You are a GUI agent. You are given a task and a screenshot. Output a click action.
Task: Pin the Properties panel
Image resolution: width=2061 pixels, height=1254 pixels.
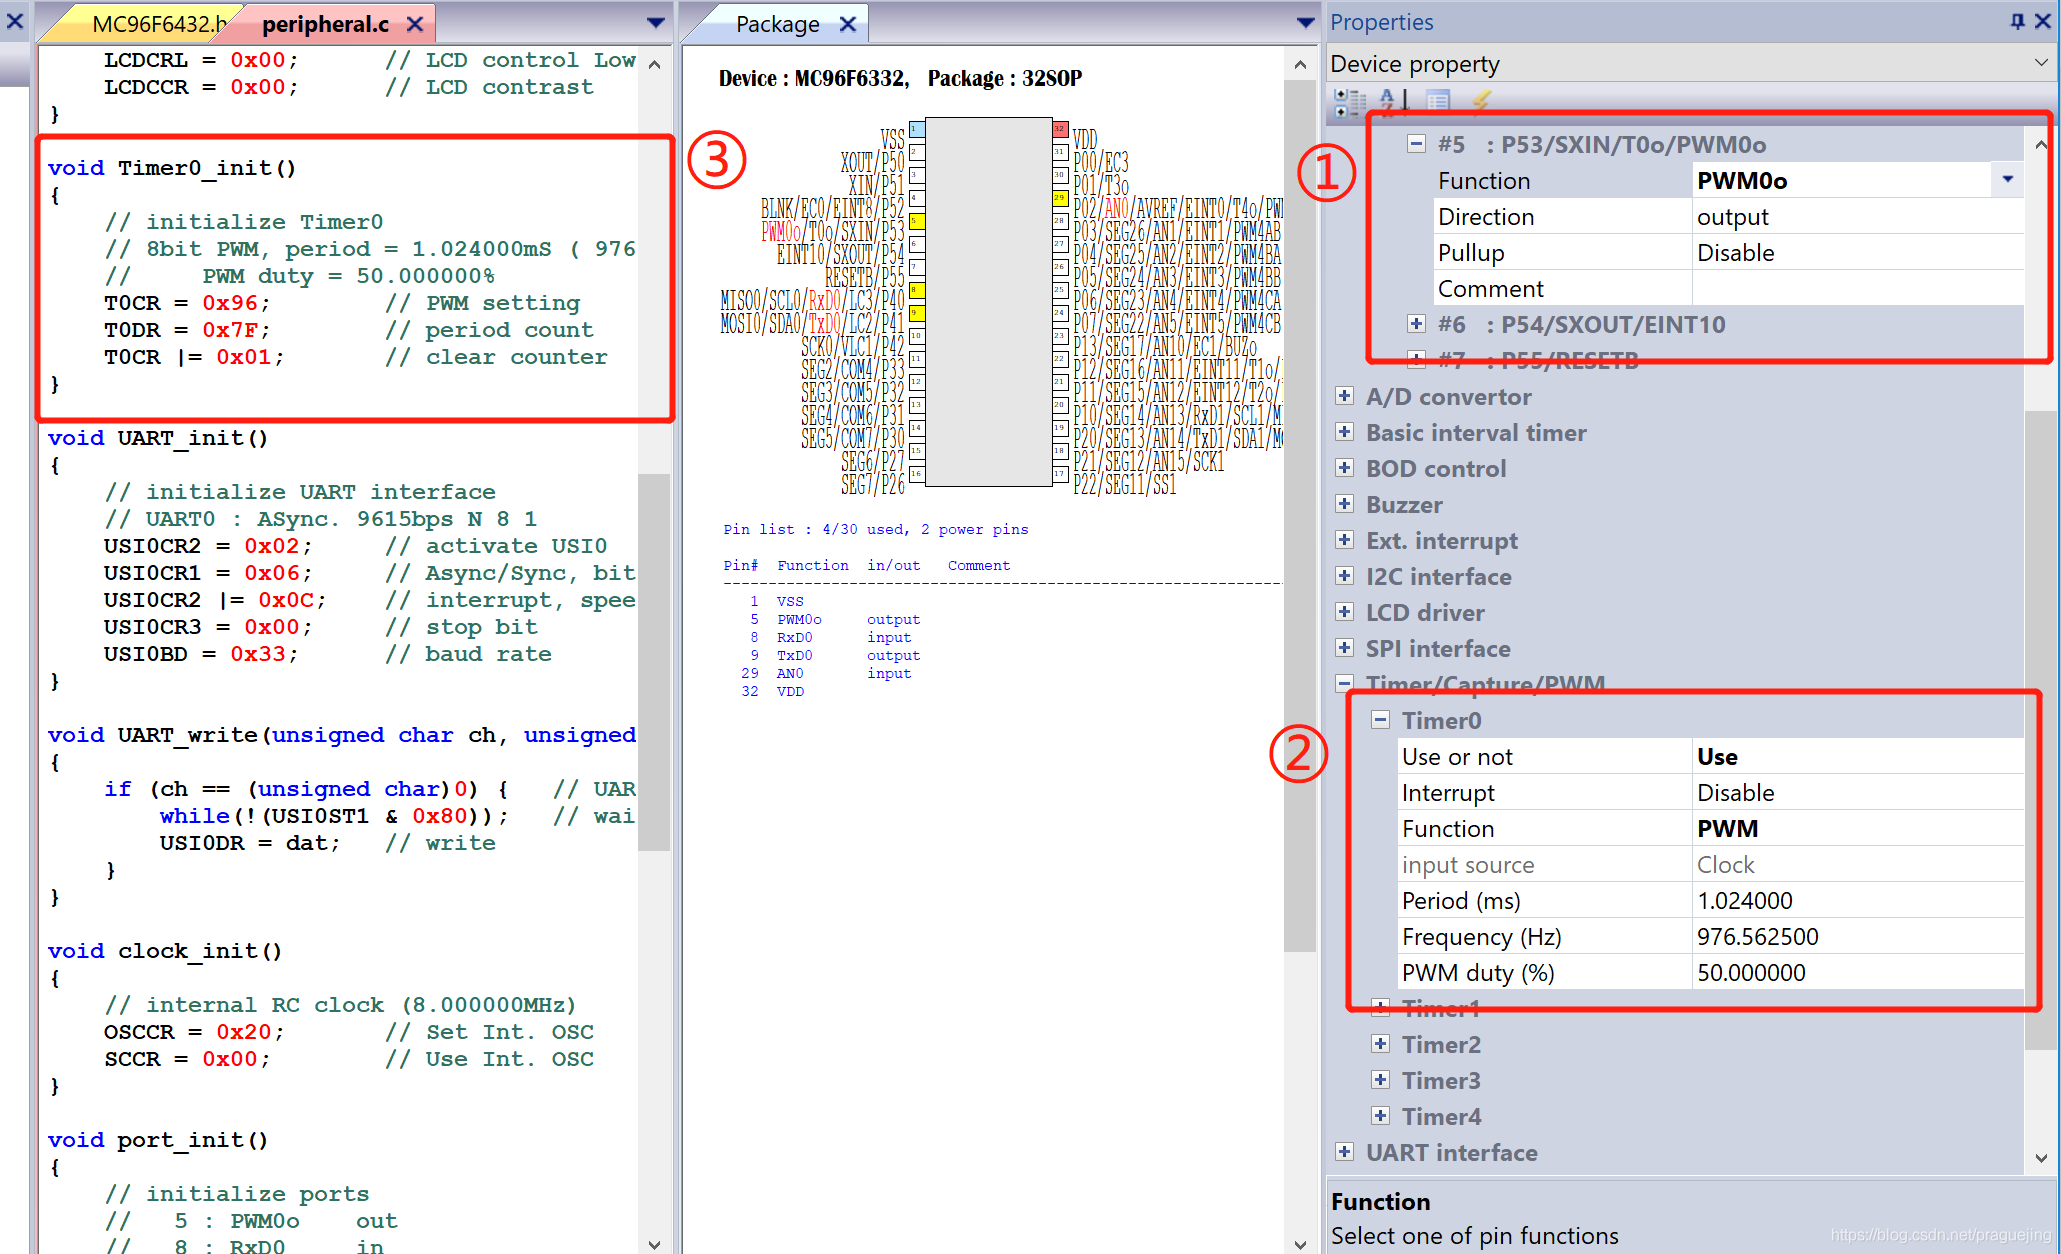2017,21
